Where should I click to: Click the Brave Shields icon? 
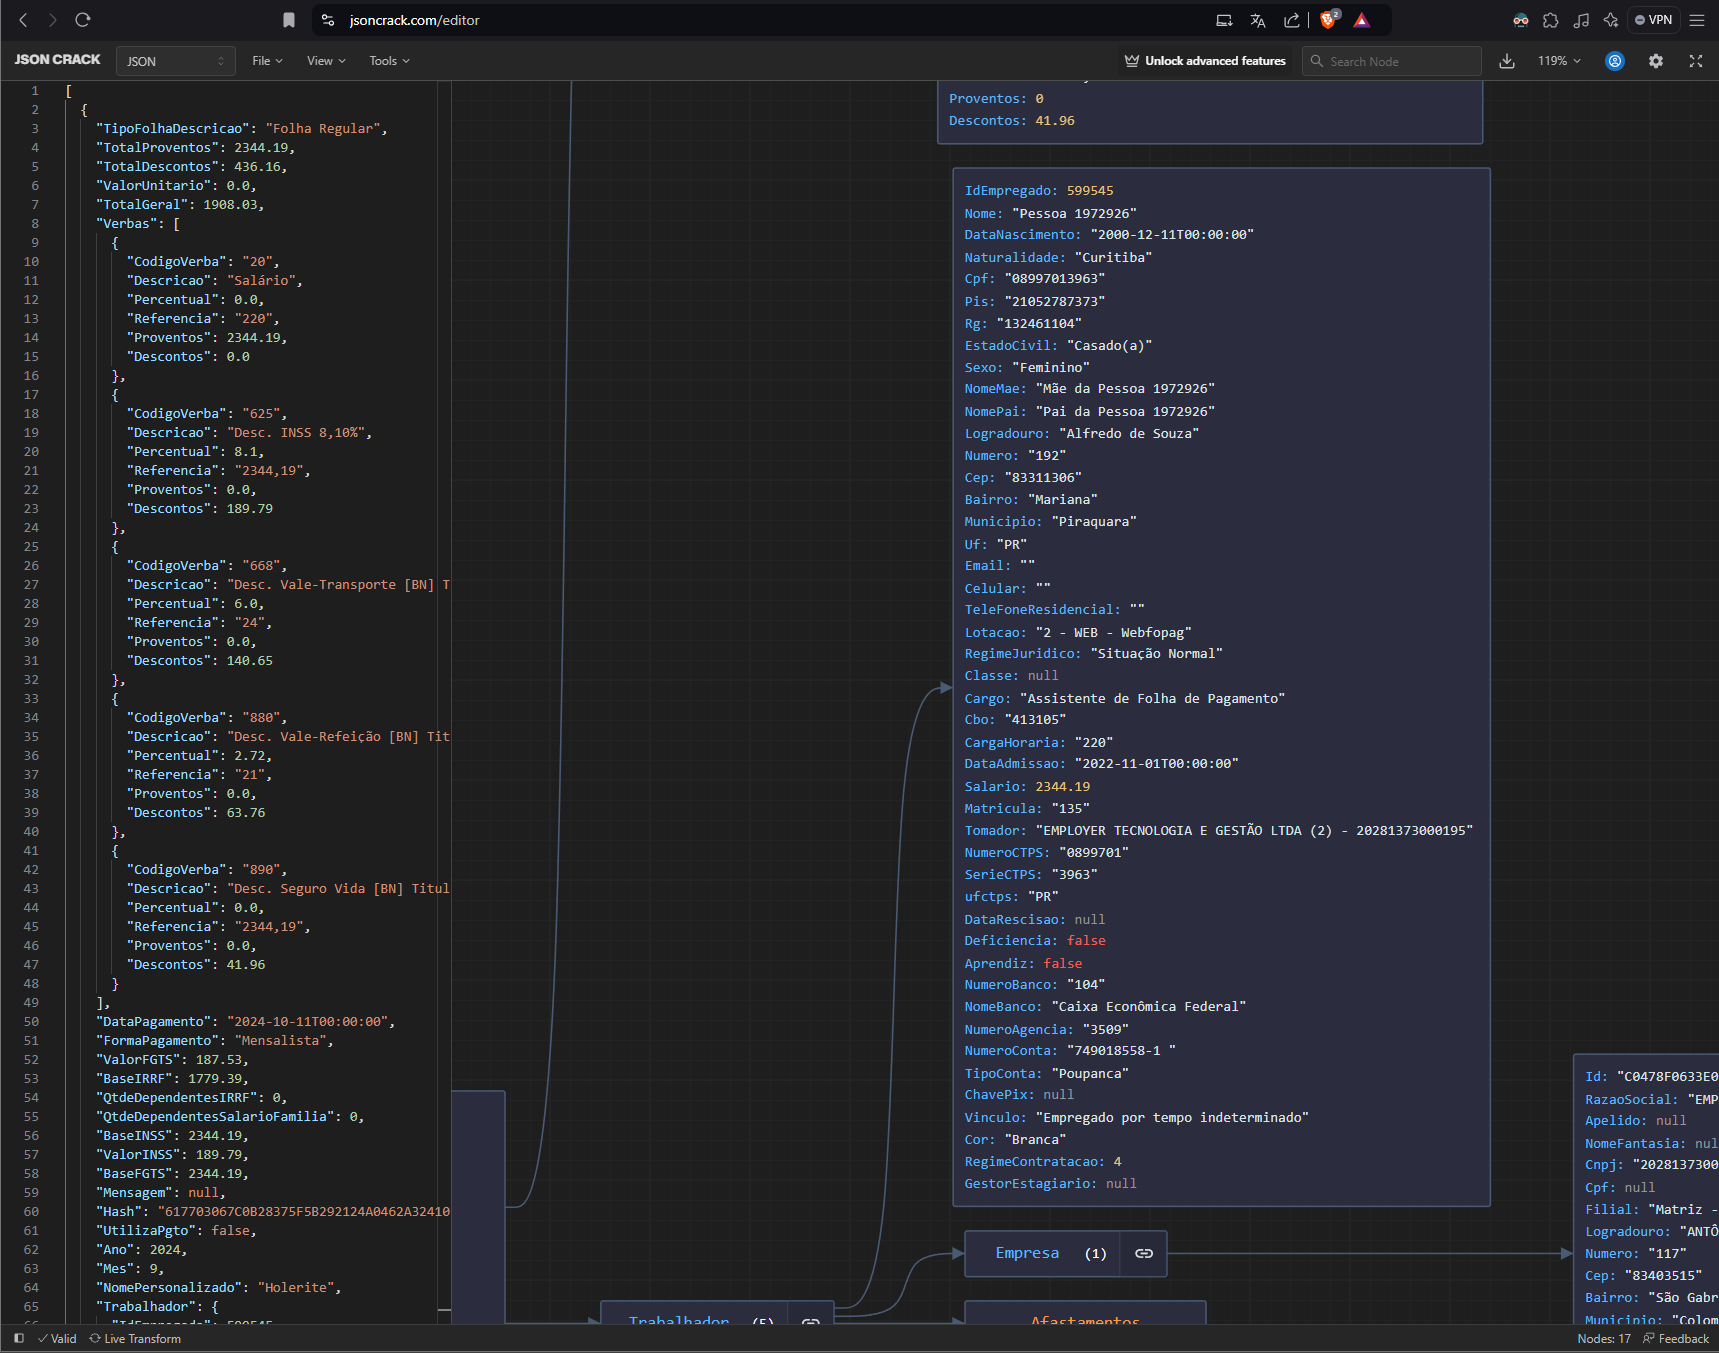click(1329, 20)
